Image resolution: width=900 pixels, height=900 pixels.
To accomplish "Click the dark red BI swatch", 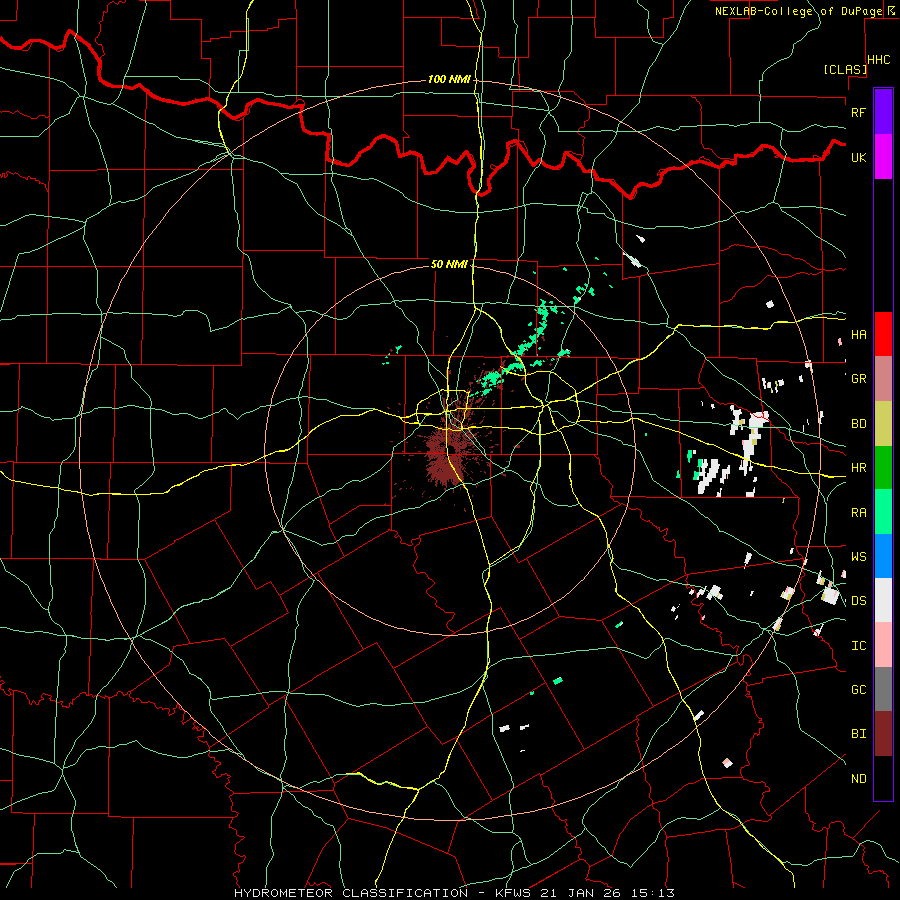I will point(883,733).
